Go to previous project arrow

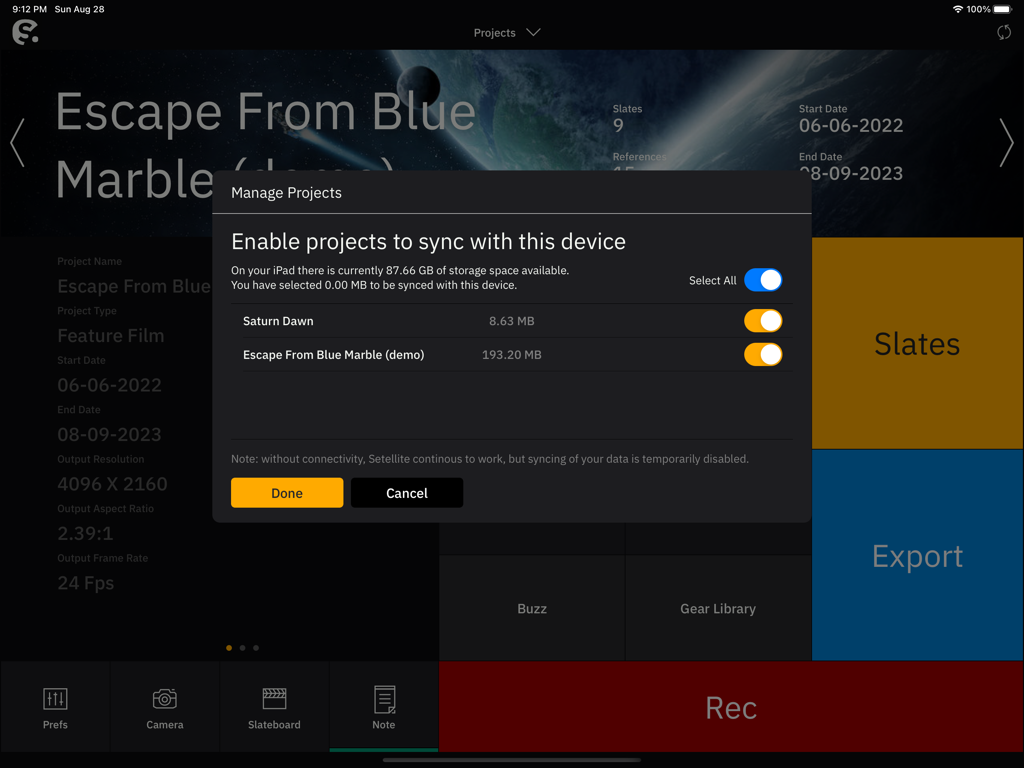click(x=17, y=143)
